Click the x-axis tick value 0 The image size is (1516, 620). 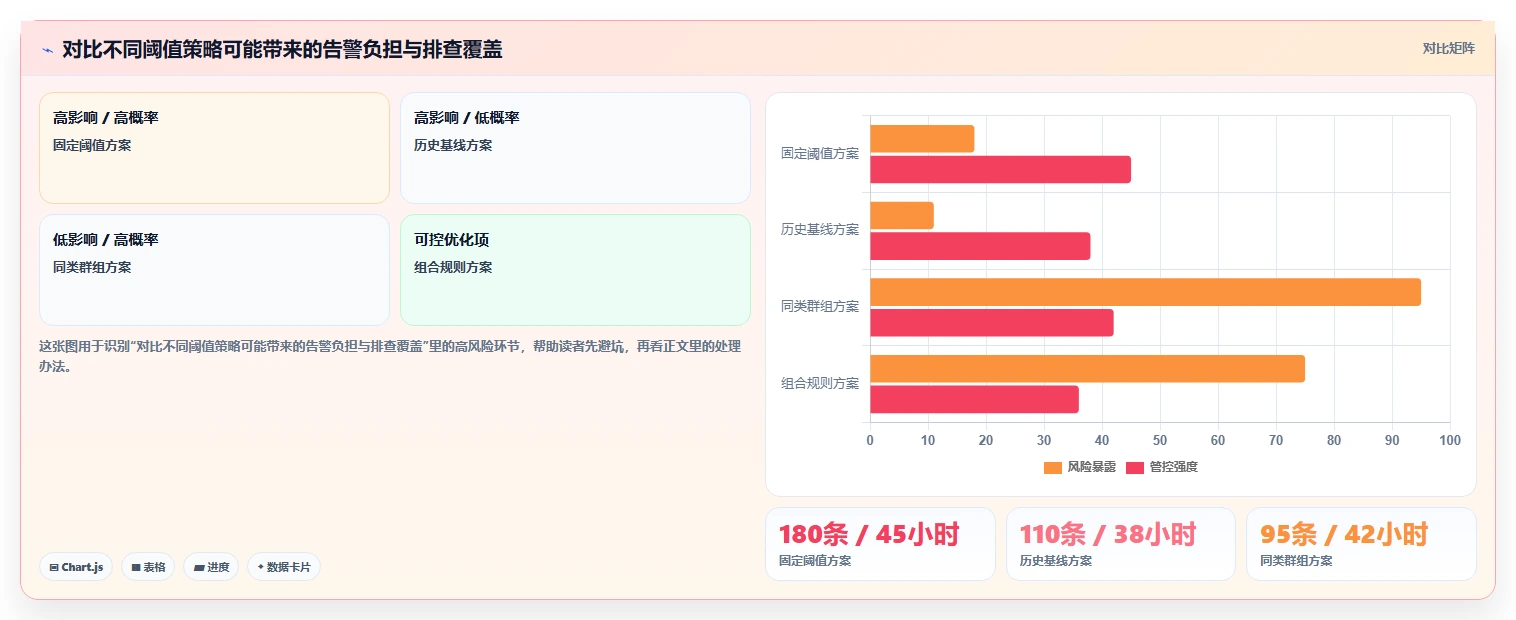click(x=870, y=441)
